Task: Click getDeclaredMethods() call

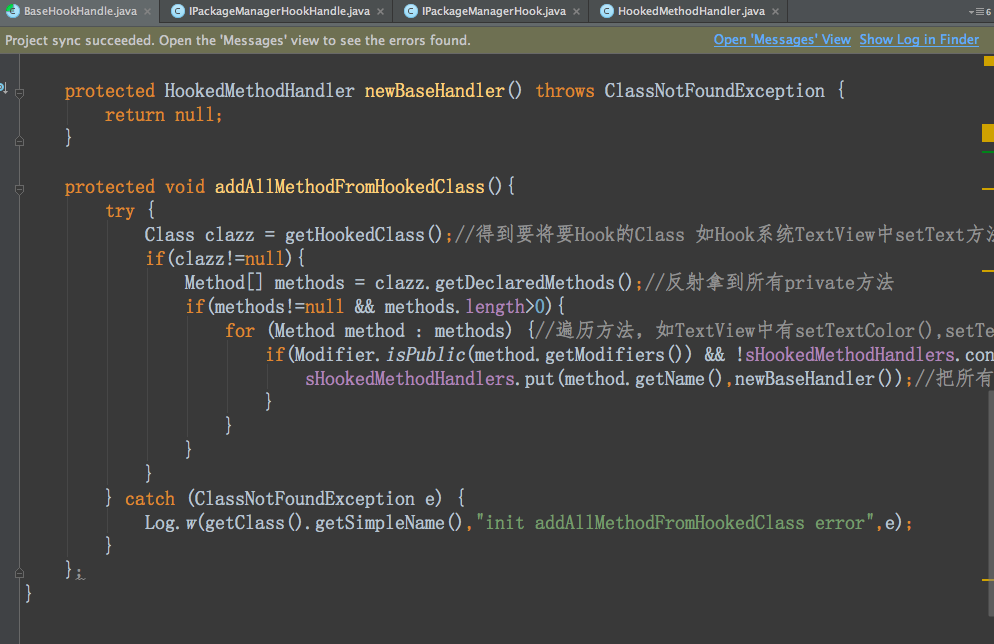Action: pos(534,283)
